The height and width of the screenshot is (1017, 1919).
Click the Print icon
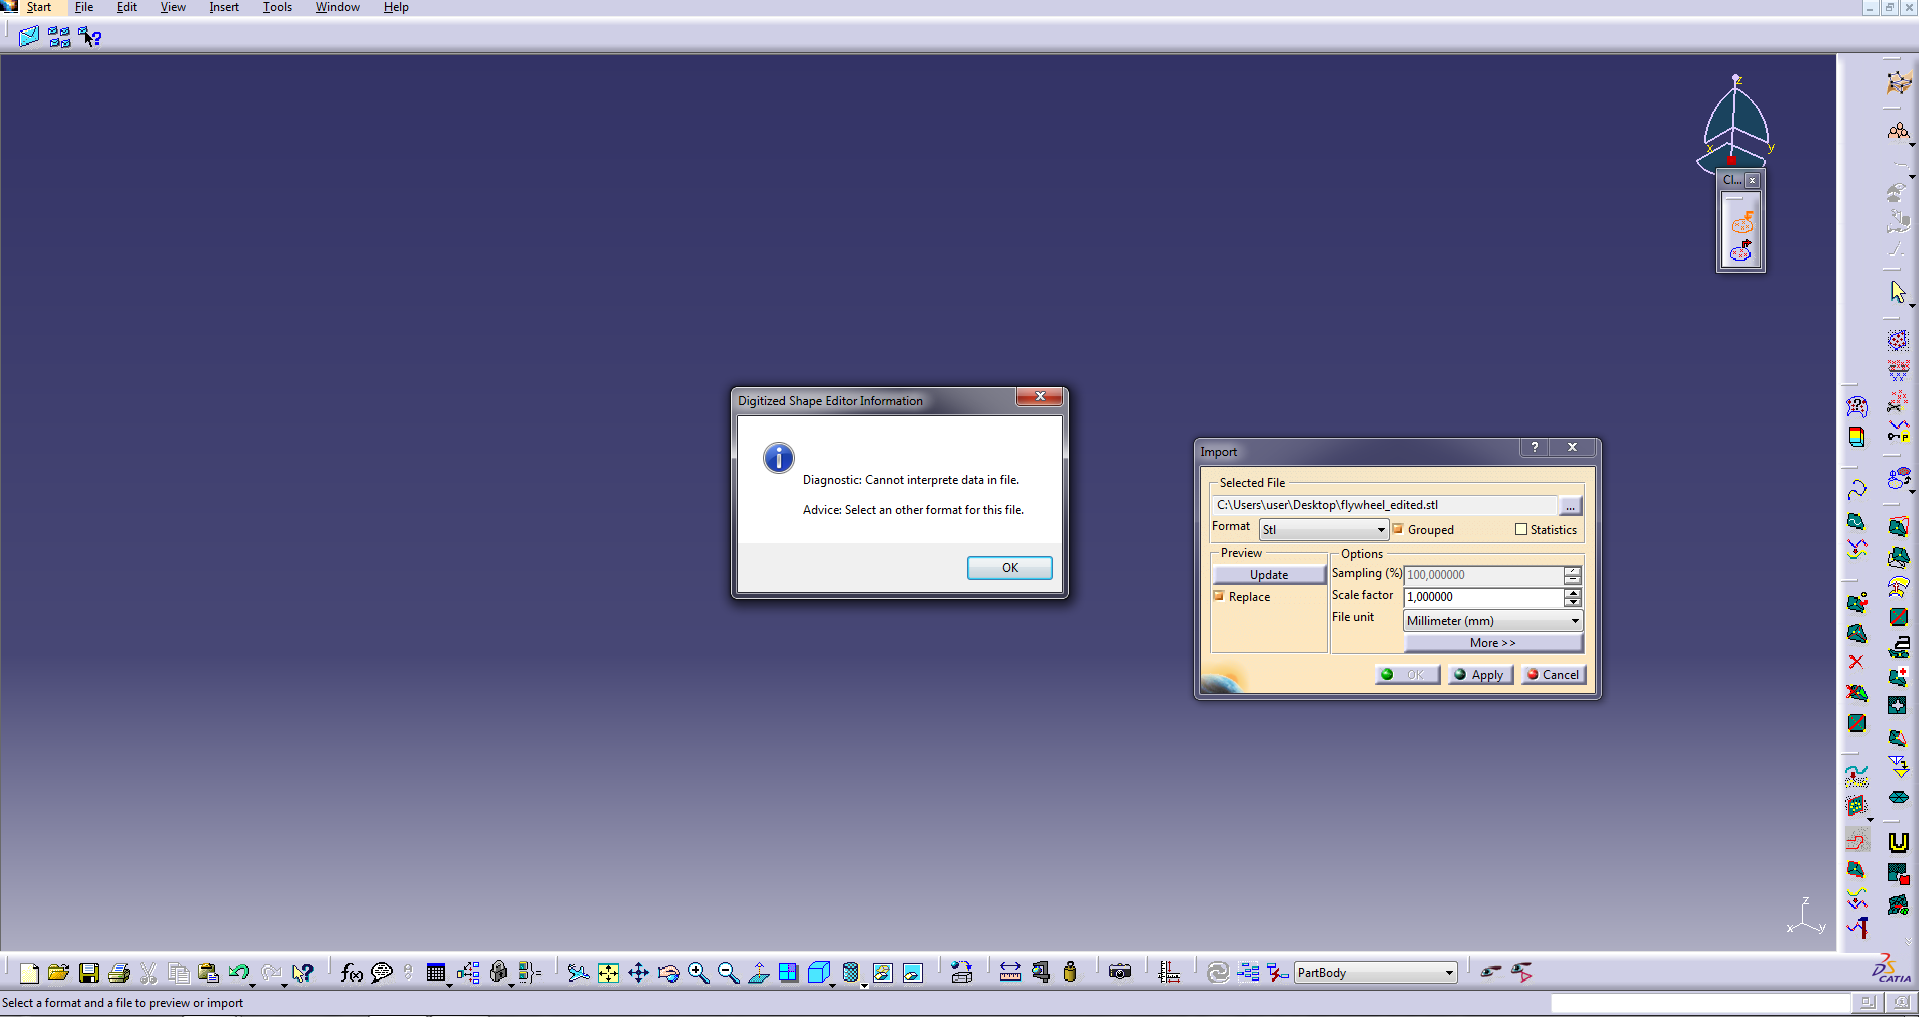[119, 973]
